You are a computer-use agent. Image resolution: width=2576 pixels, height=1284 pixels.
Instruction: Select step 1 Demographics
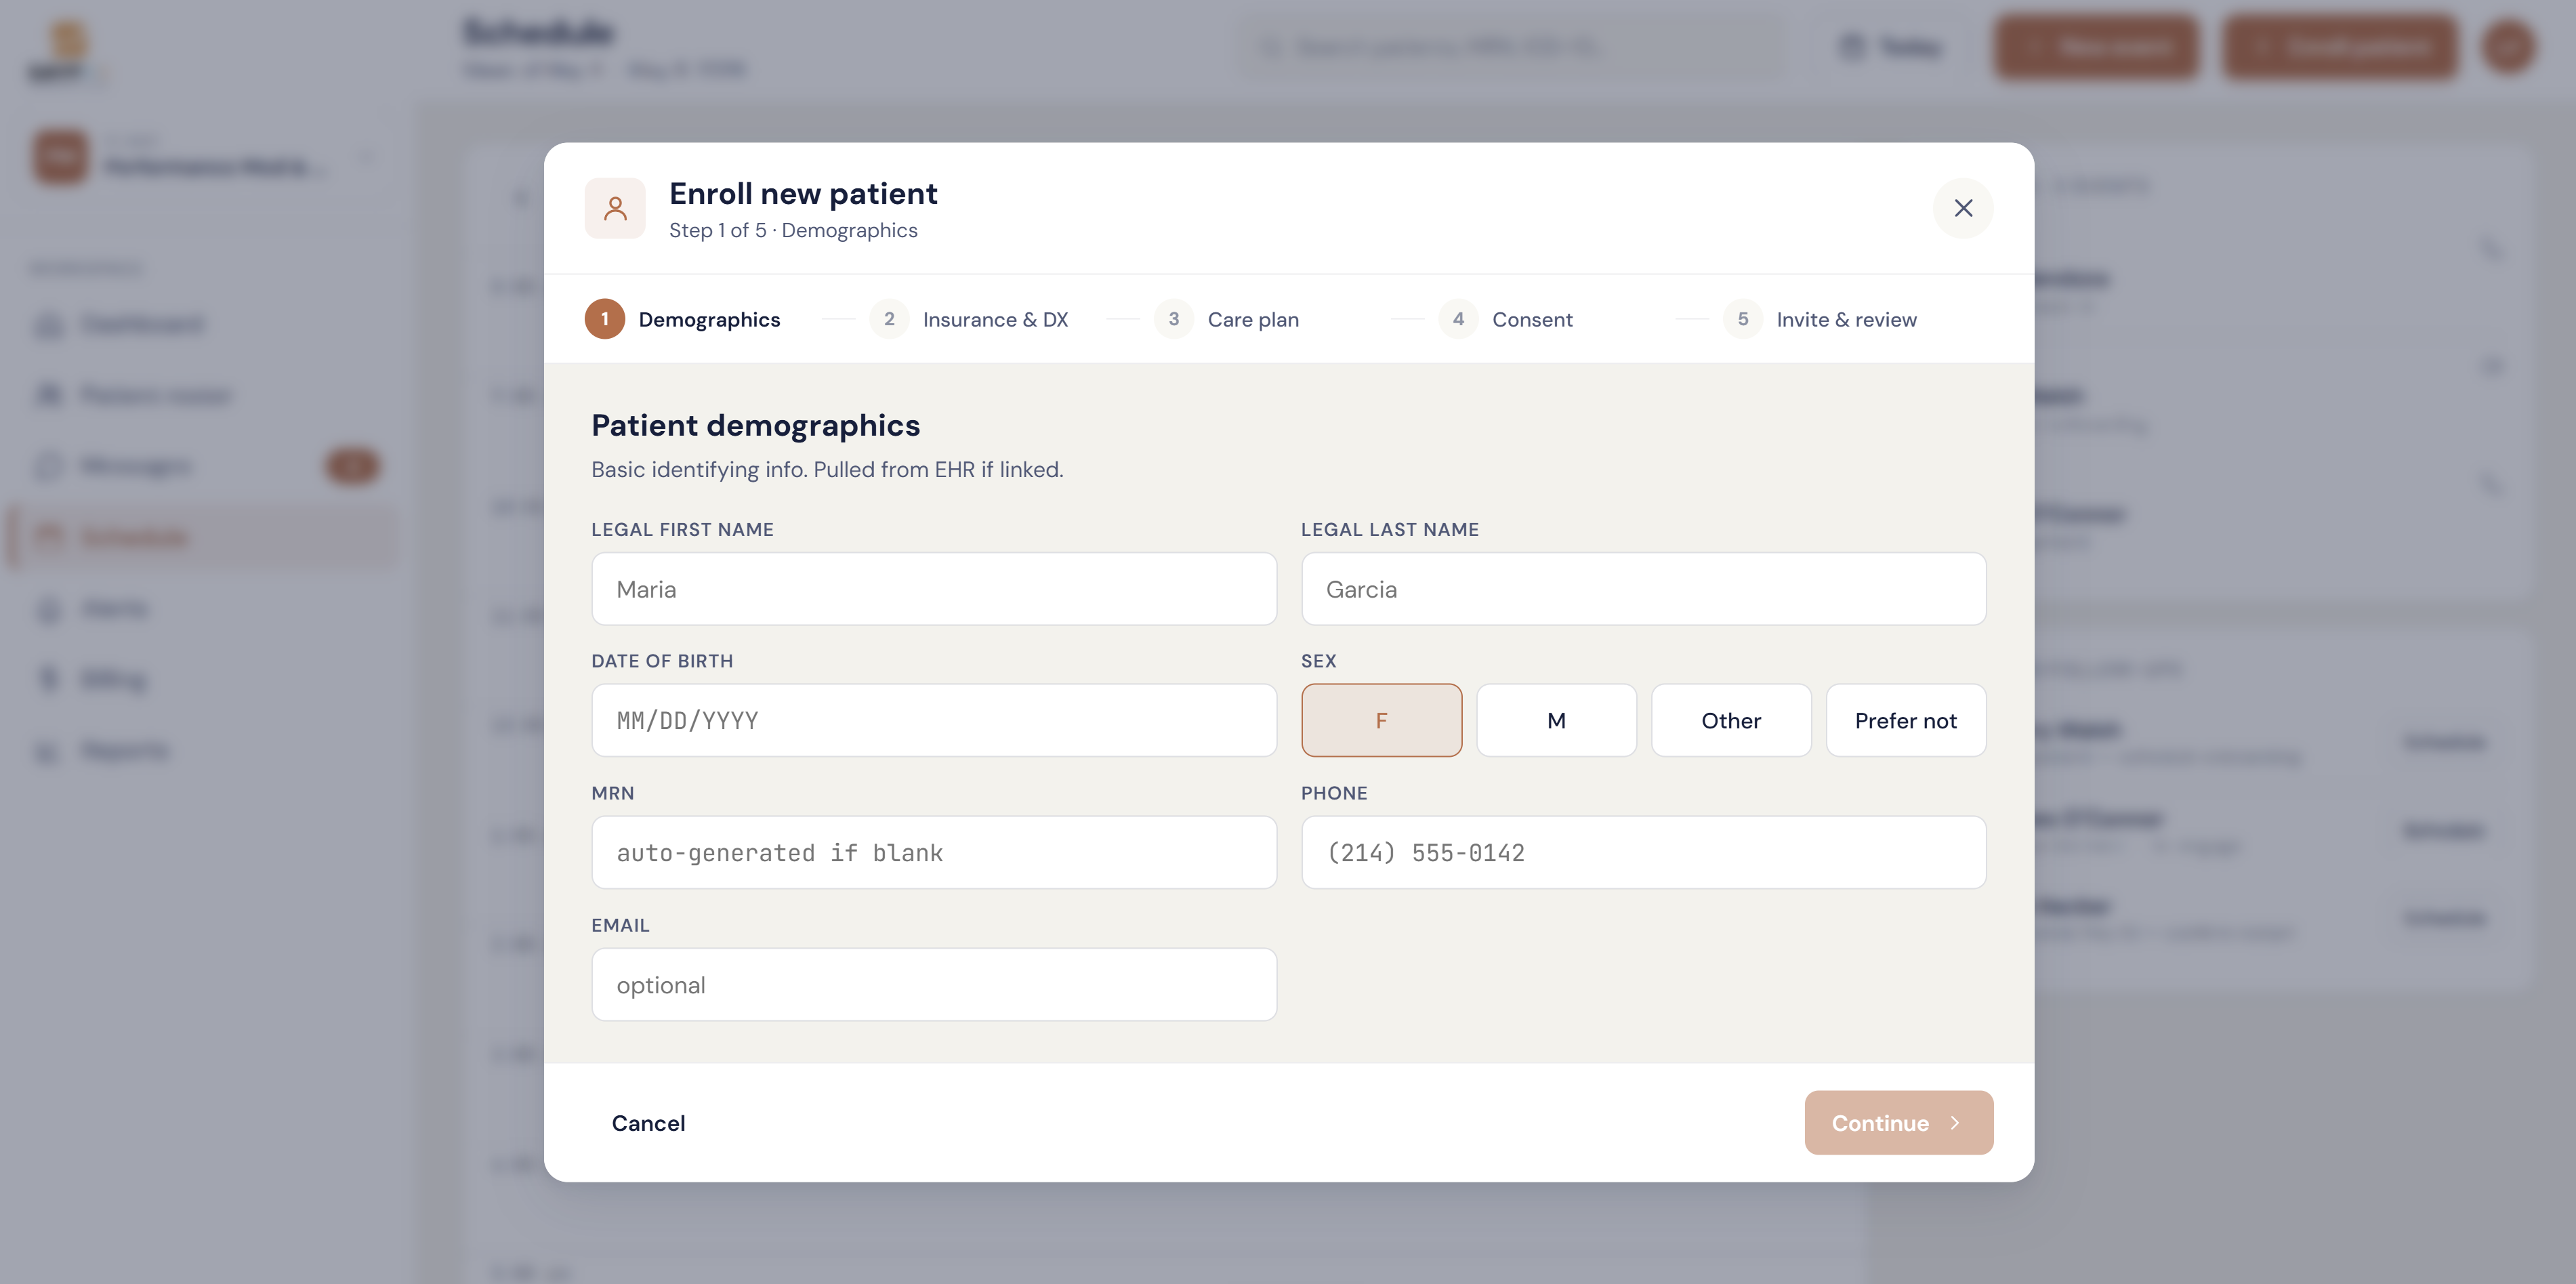683,319
